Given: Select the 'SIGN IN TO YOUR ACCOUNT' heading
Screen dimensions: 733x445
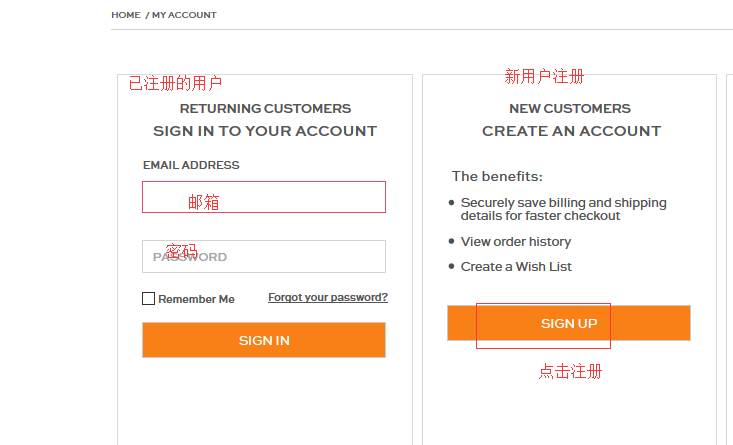Looking at the screenshot, I should (265, 131).
